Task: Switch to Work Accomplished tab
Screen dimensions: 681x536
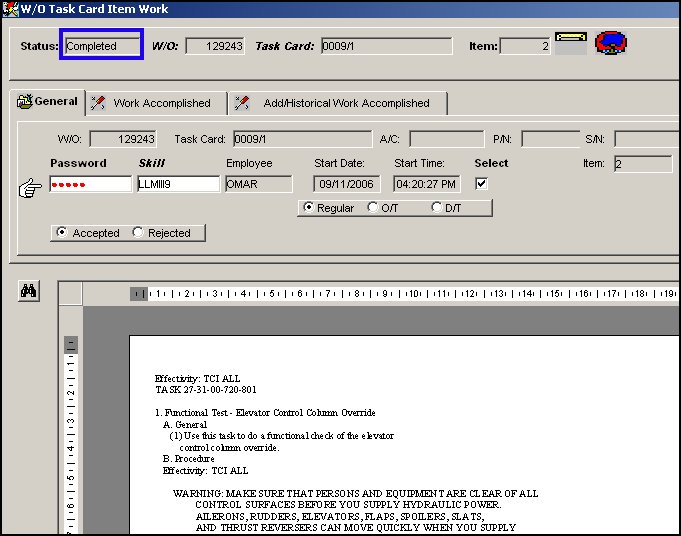Action: [x=155, y=103]
